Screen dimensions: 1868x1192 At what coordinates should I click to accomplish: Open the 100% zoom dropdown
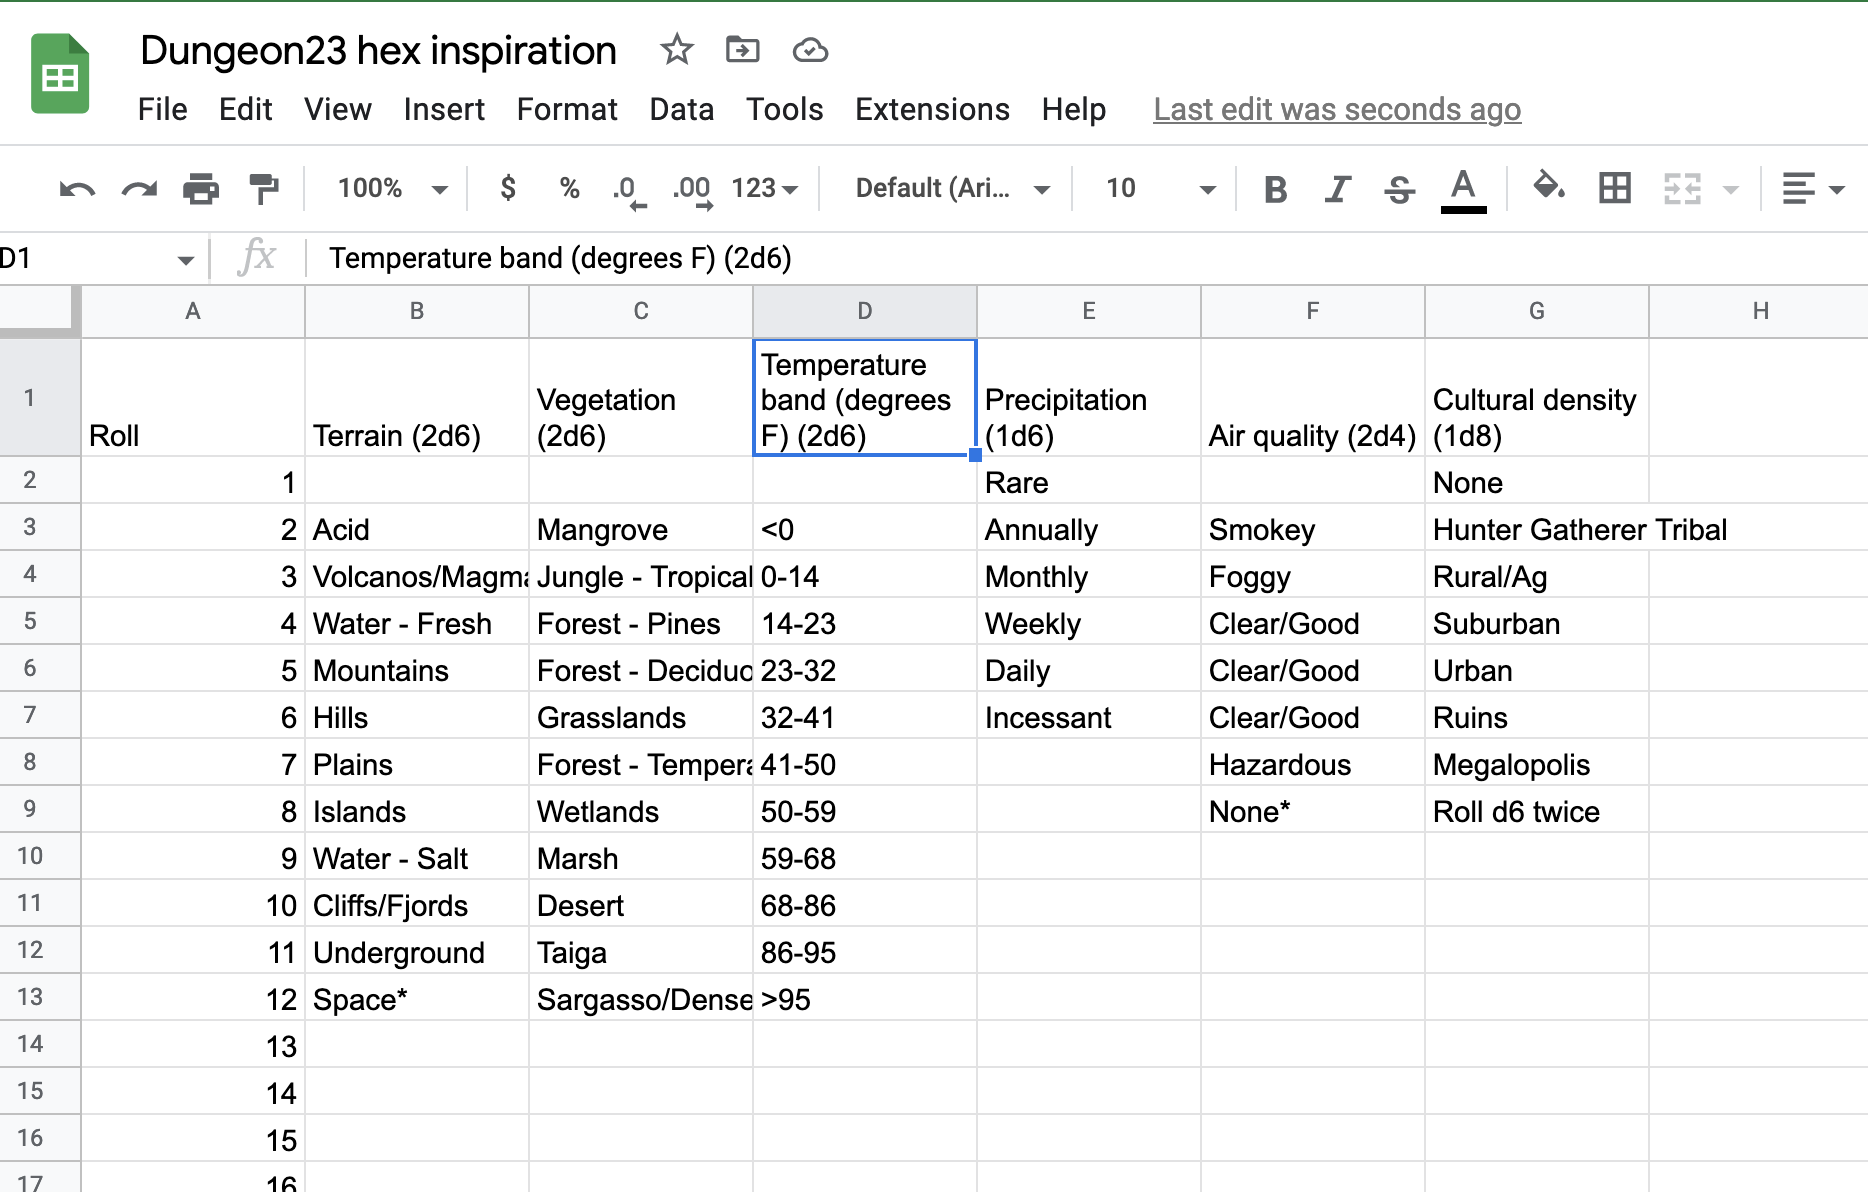click(392, 189)
